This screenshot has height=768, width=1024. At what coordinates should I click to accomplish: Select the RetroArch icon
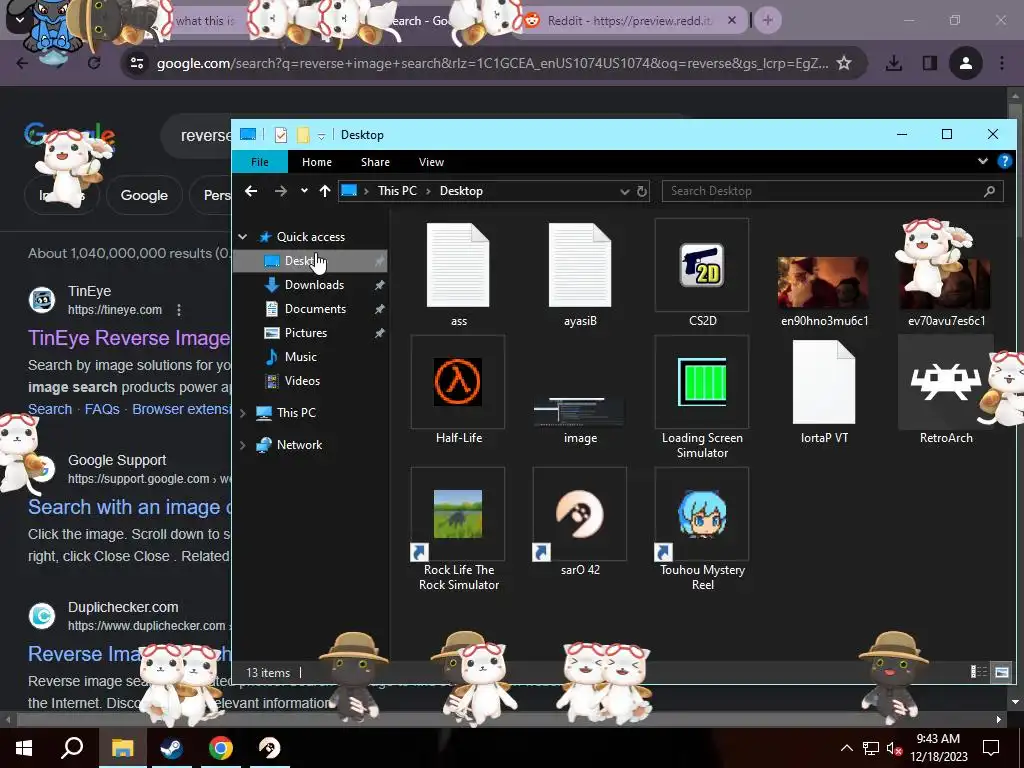(946, 381)
